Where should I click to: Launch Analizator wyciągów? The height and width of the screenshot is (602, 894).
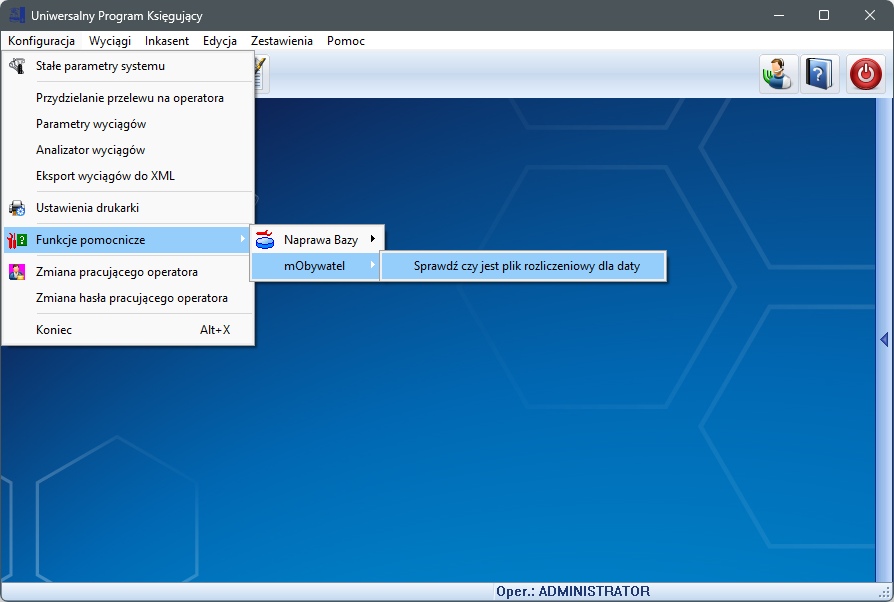[90, 150]
